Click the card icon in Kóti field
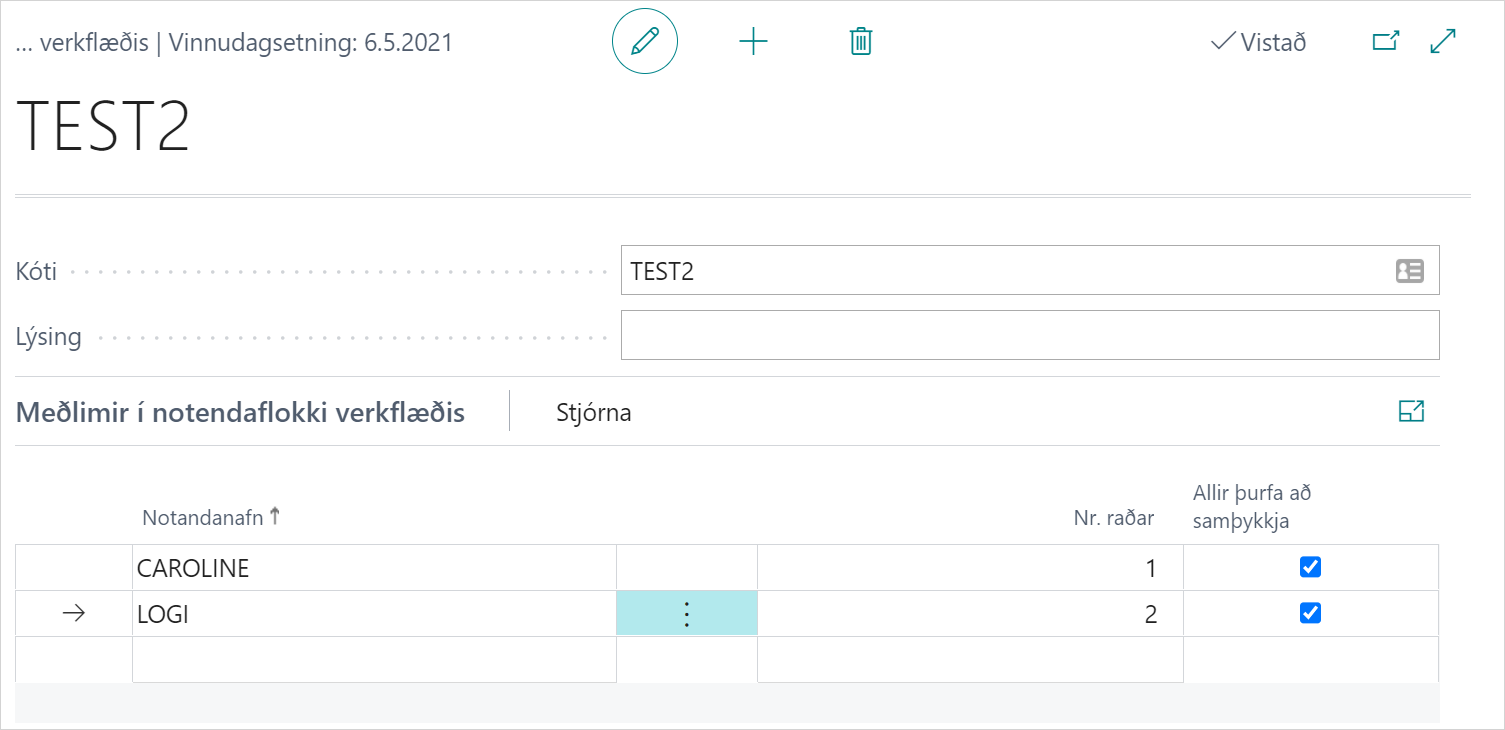Screen dimensions: 1505x730 click(x=1409, y=271)
